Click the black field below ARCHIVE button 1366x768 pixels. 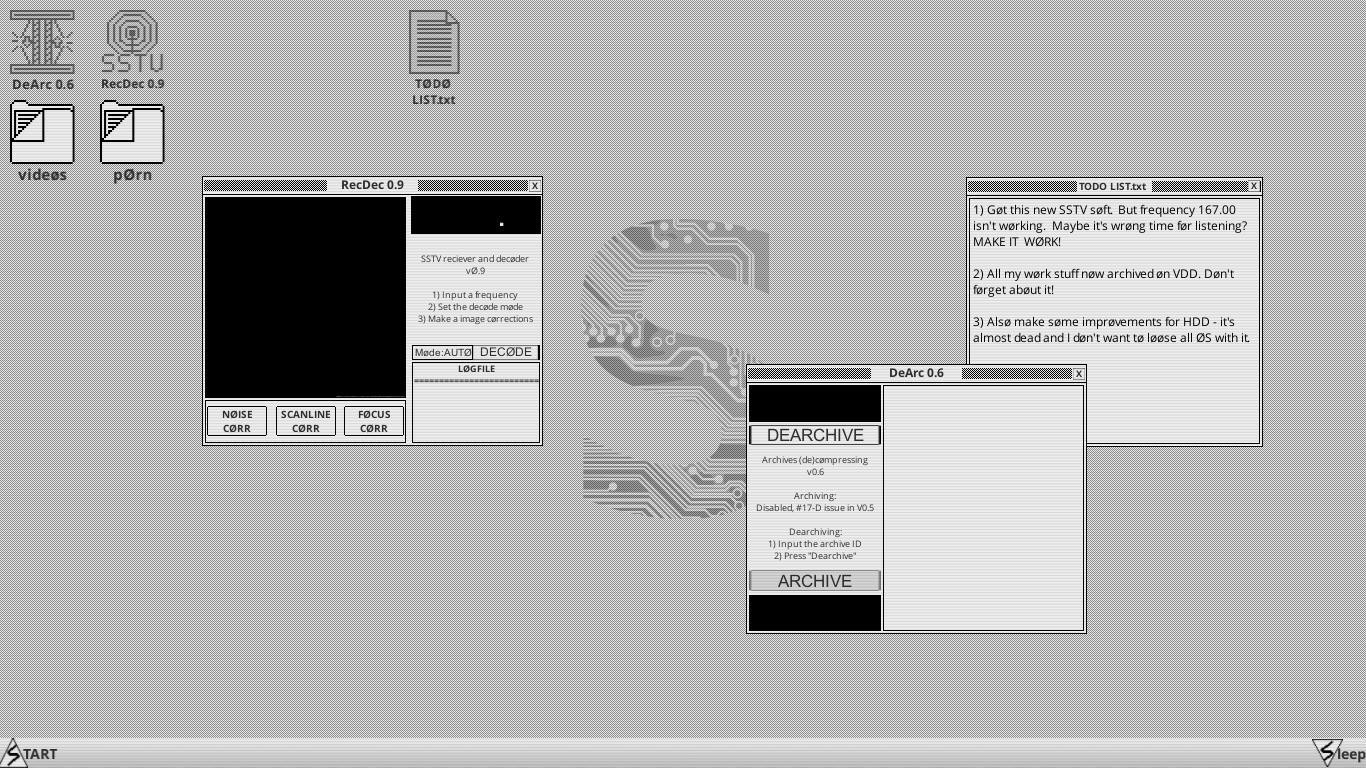[x=815, y=612]
